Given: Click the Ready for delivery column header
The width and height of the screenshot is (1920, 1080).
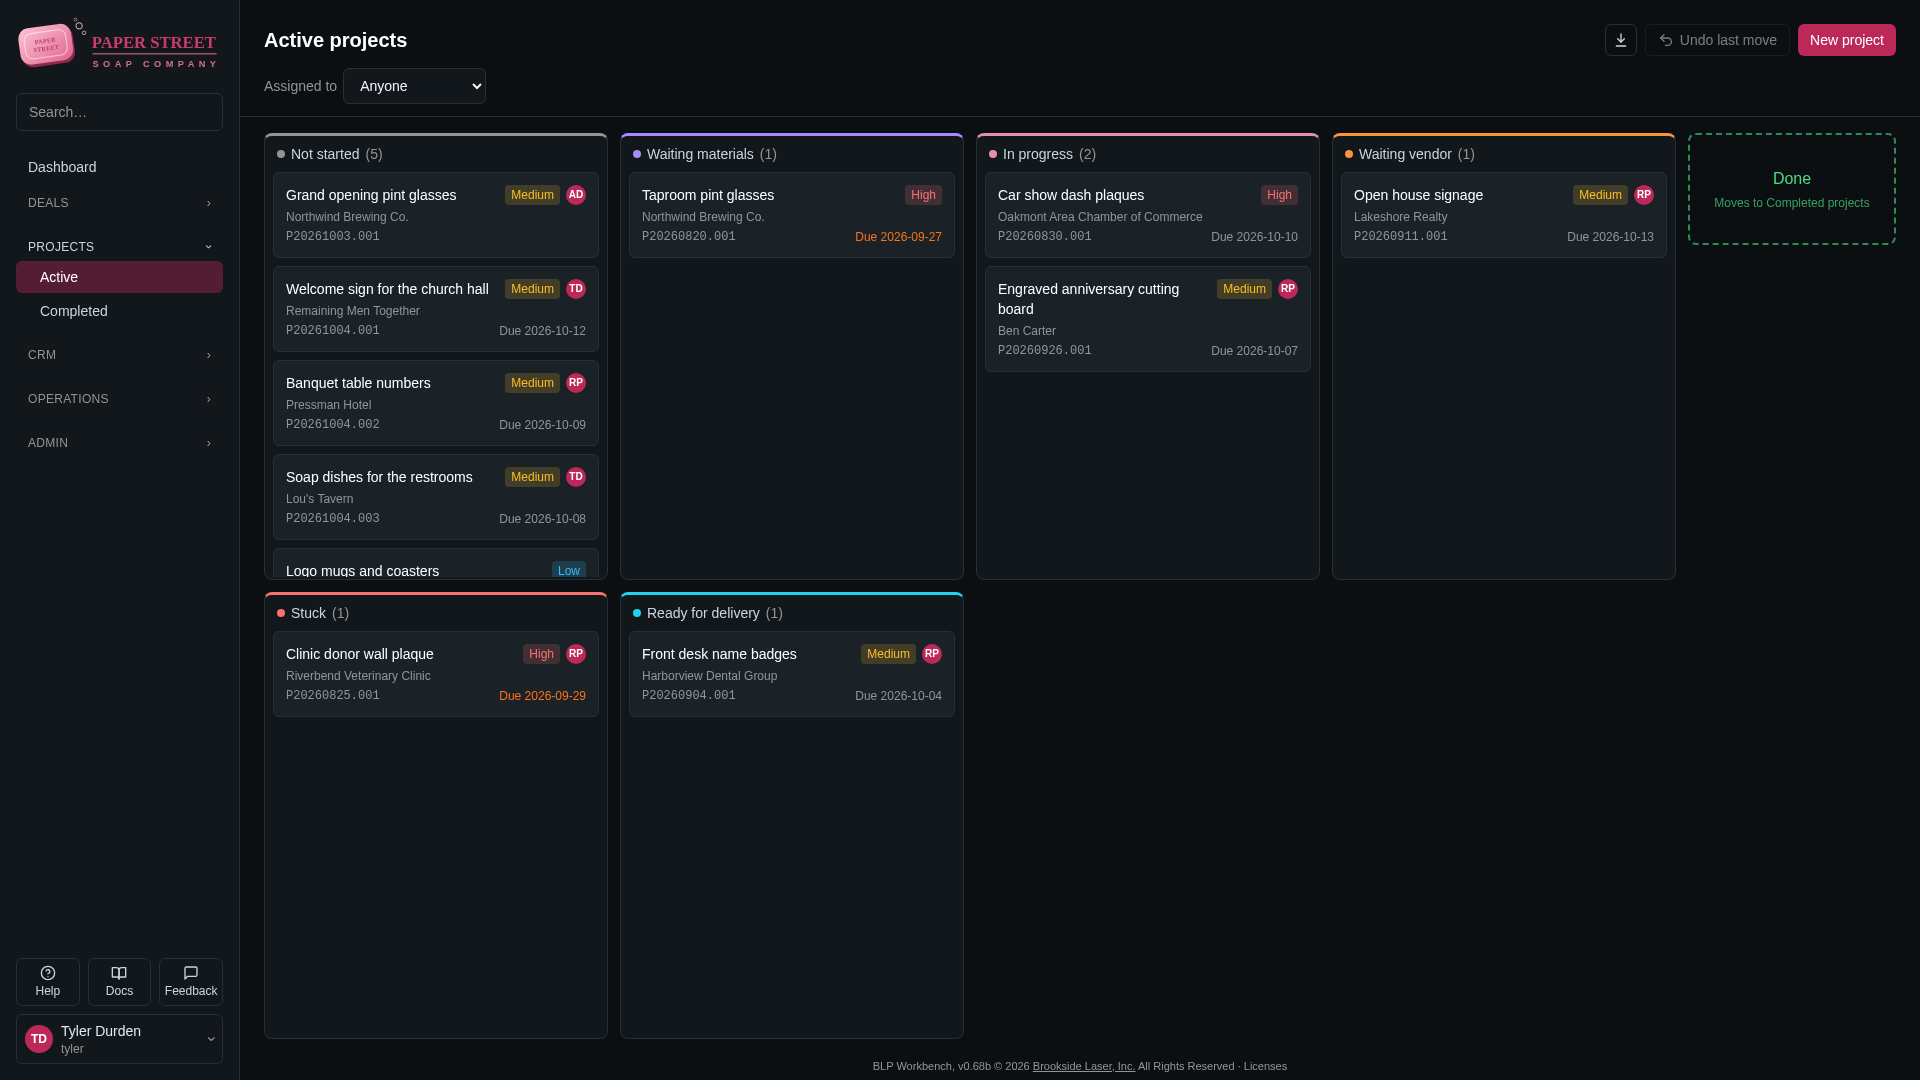Looking at the screenshot, I should point(791,613).
